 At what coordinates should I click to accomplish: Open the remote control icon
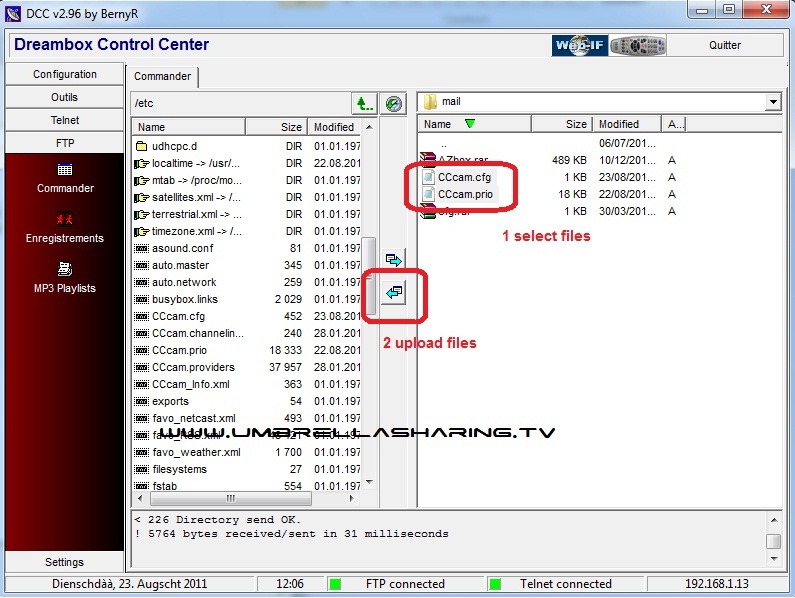(638, 46)
